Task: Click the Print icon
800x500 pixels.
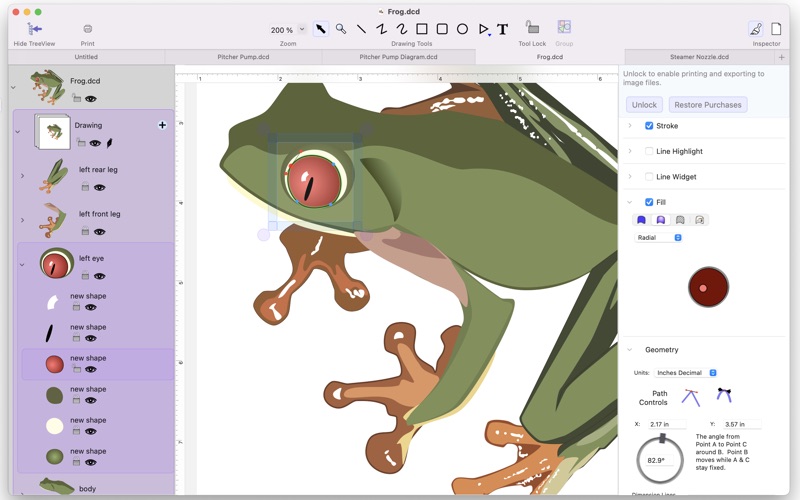Action: 87,29
